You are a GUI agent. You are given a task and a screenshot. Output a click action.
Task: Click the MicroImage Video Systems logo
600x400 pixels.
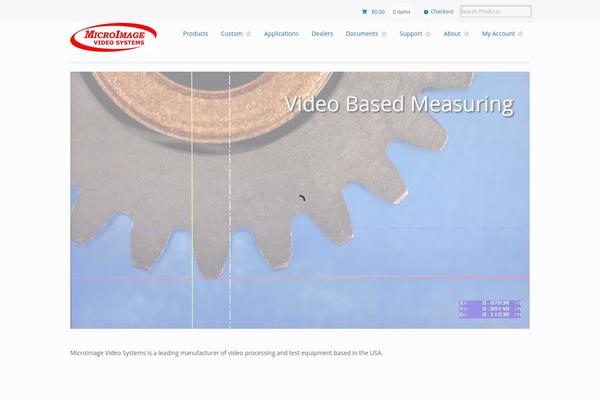113,37
